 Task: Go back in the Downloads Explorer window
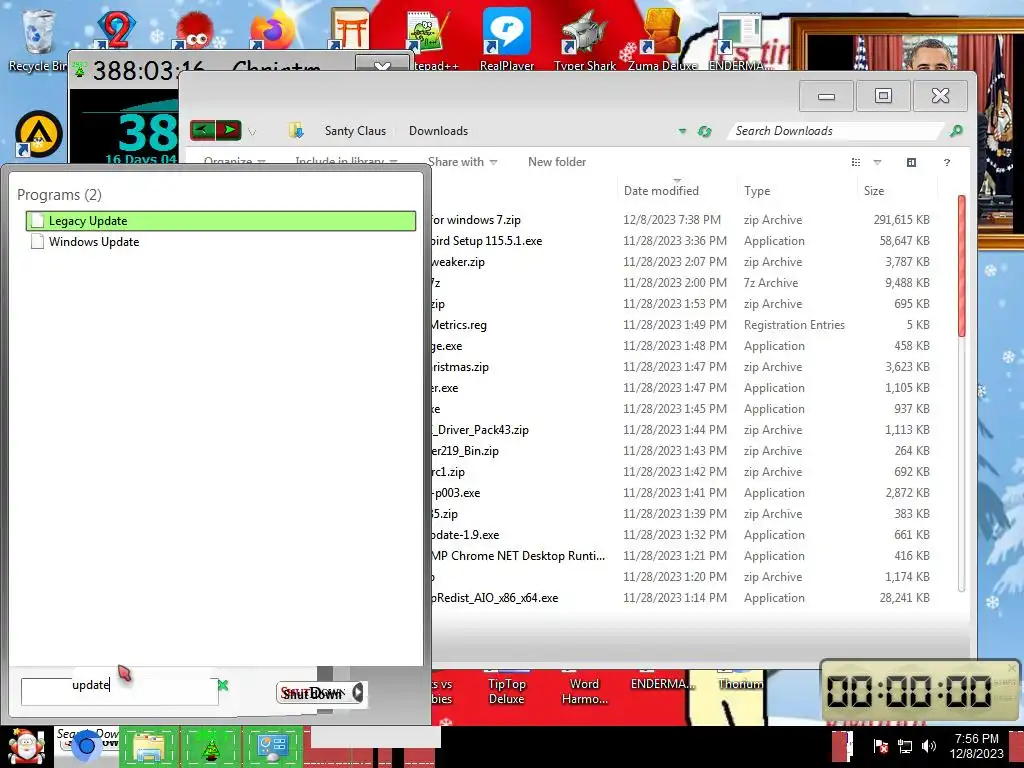pyautogui.click(x=202, y=130)
